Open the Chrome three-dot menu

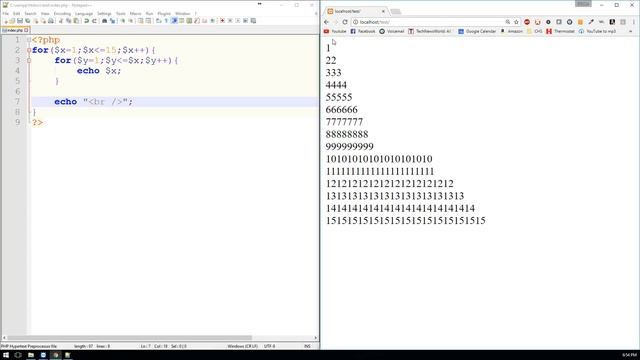tap(634, 22)
